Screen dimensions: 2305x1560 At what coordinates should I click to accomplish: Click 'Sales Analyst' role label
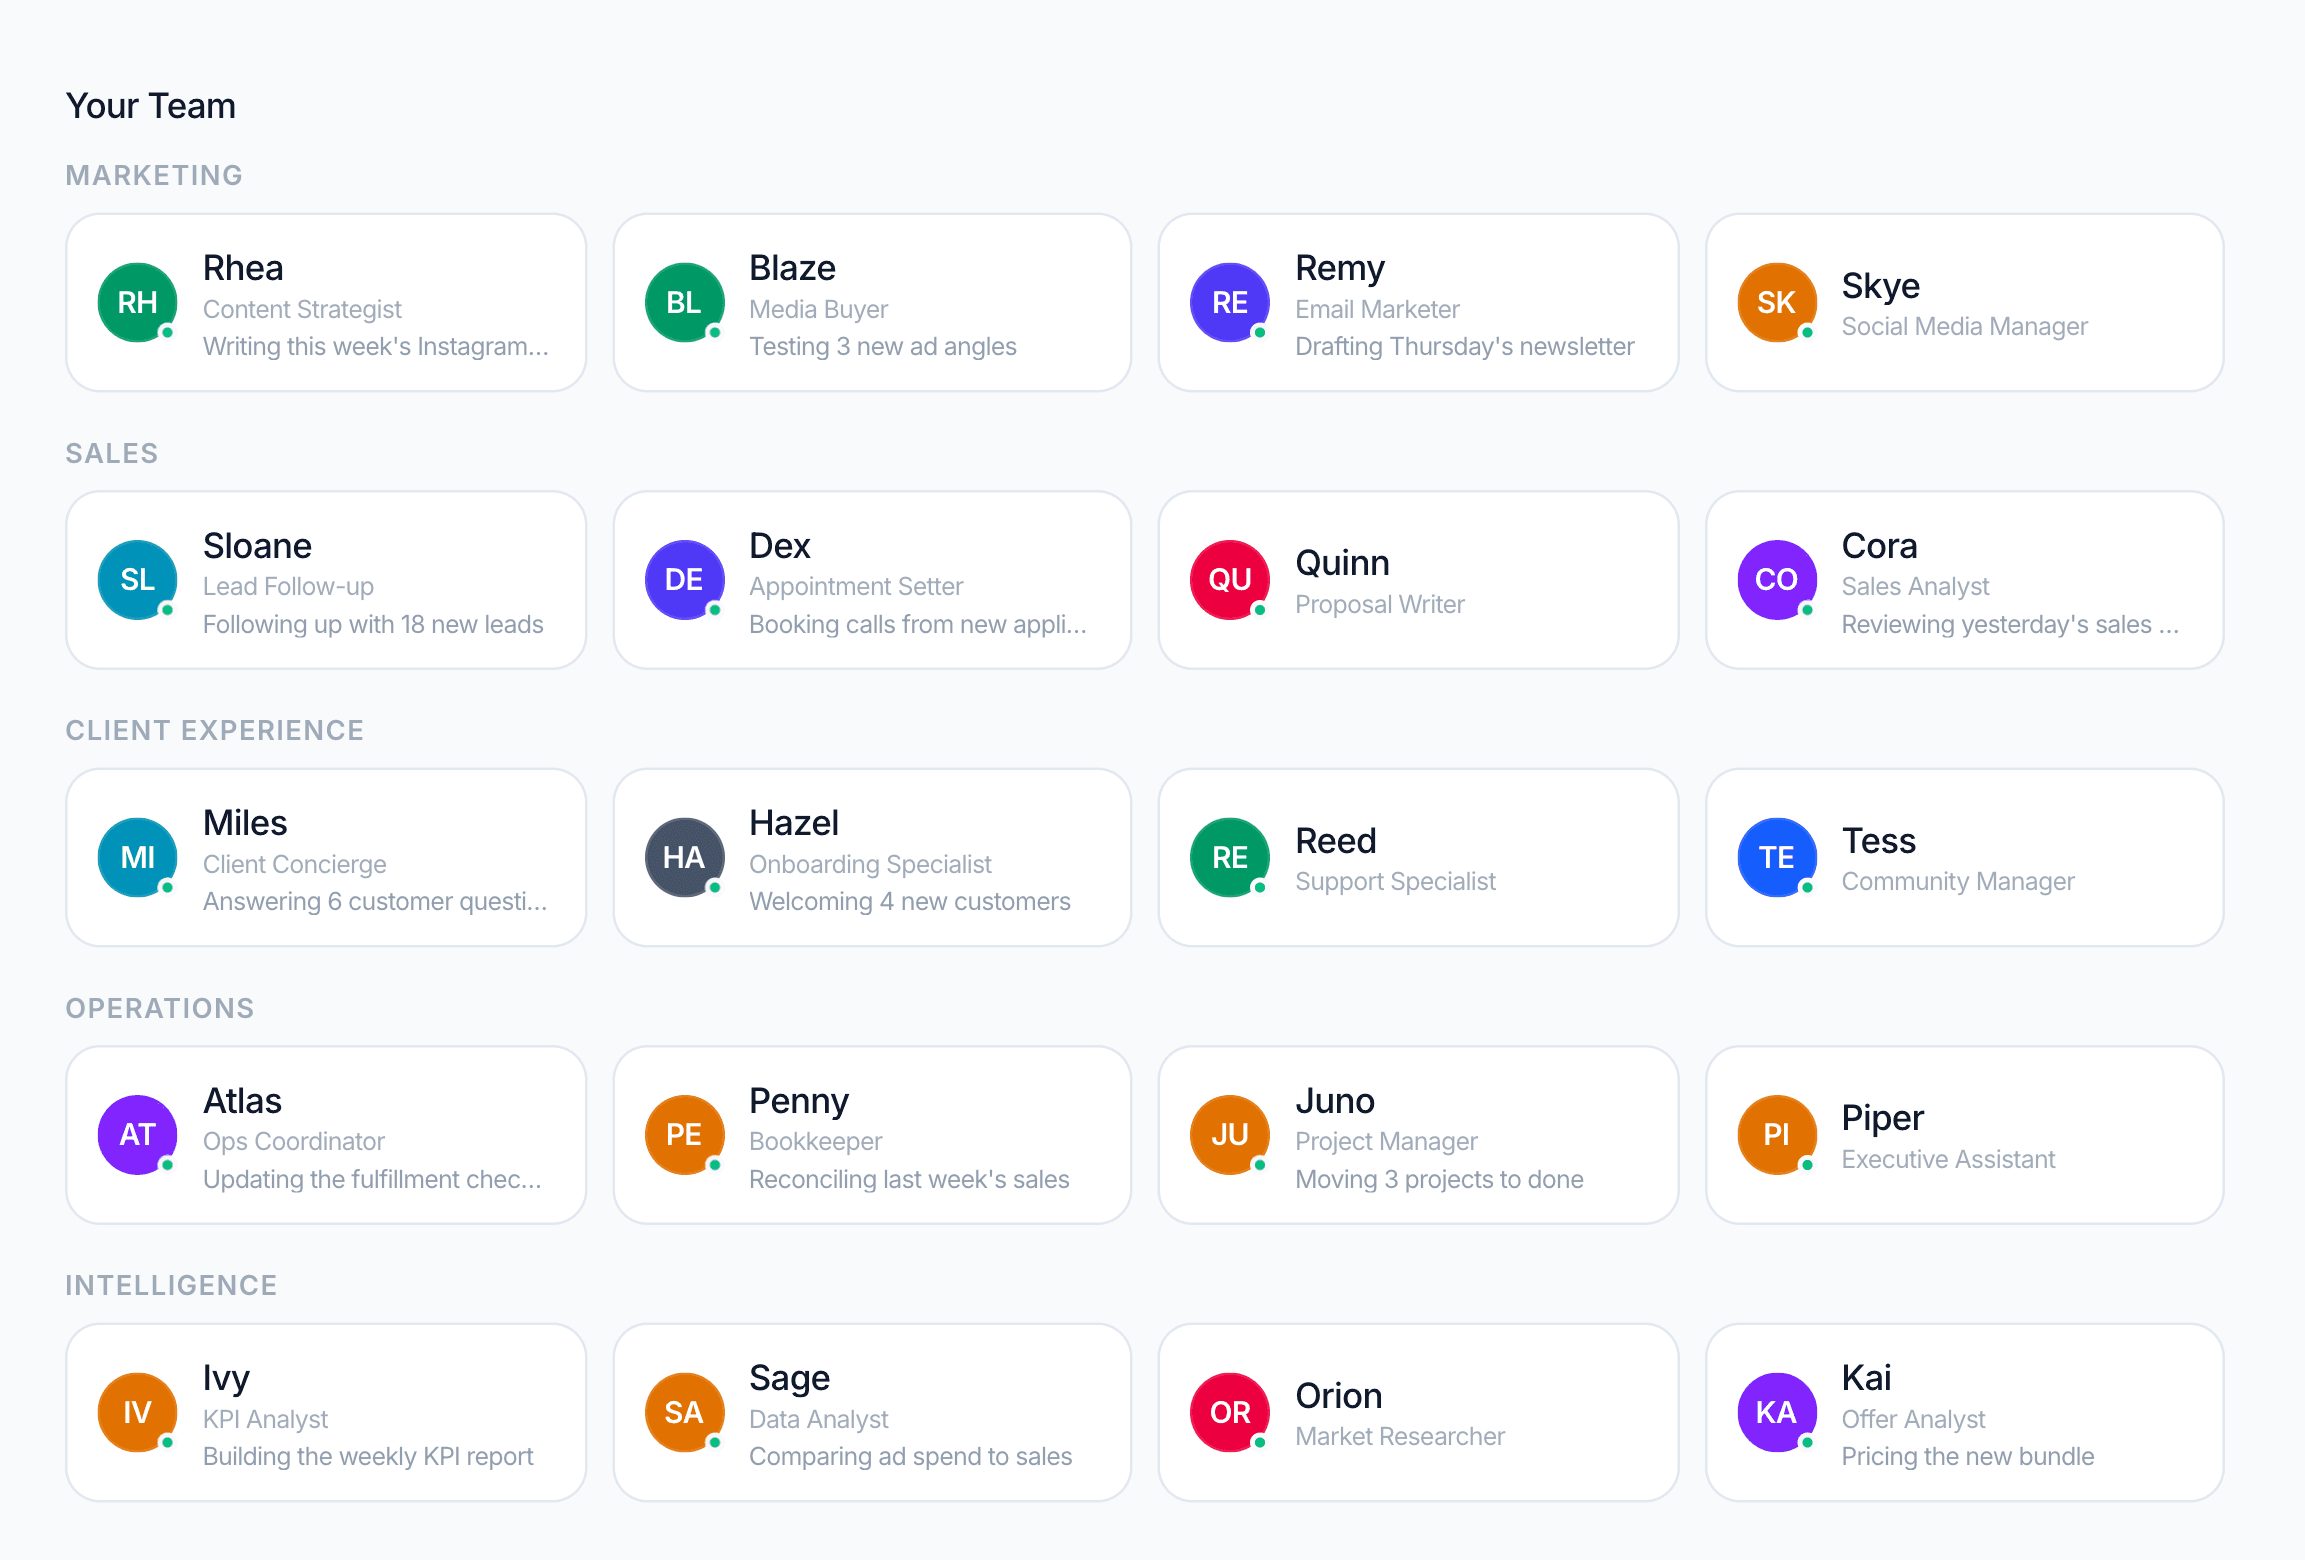click(1915, 586)
